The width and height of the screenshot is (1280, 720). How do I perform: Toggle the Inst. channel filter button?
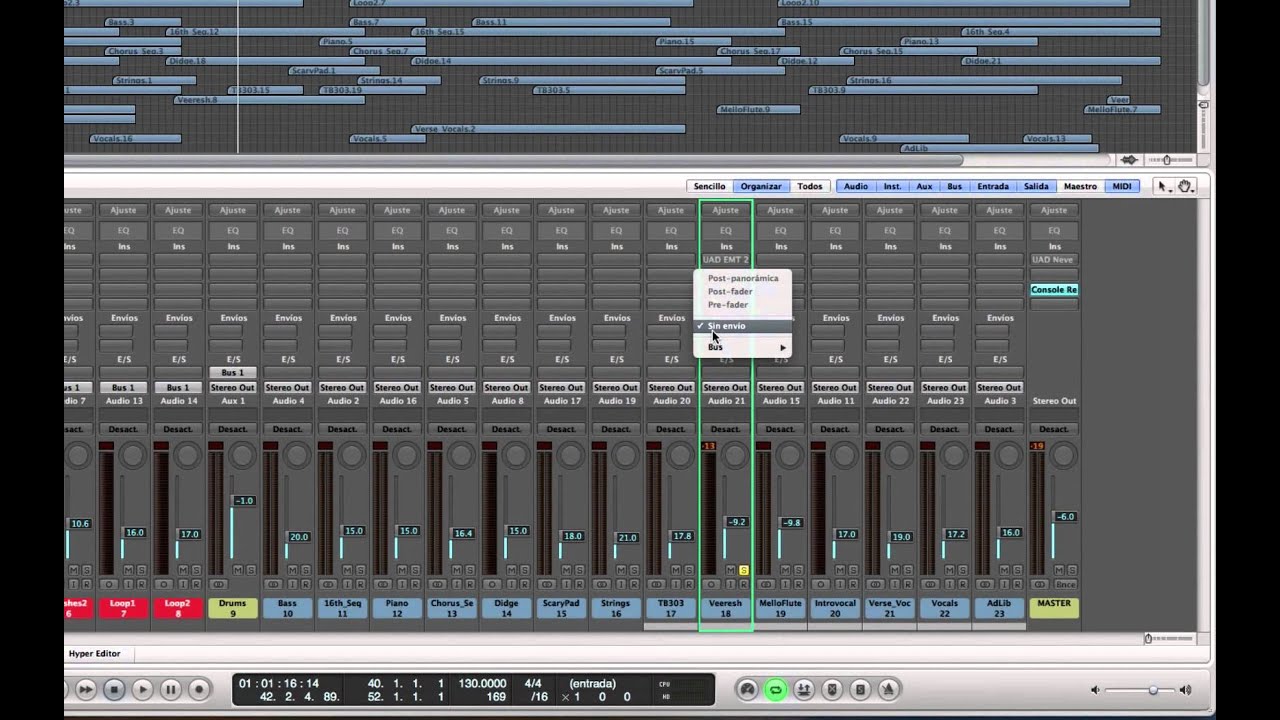(x=892, y=186)
